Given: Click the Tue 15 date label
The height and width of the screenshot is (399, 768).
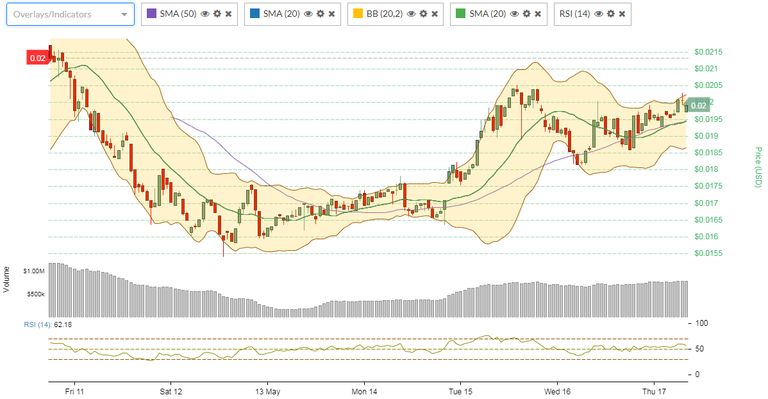Looking at the screenshot, I should click(x=461, y=392).
